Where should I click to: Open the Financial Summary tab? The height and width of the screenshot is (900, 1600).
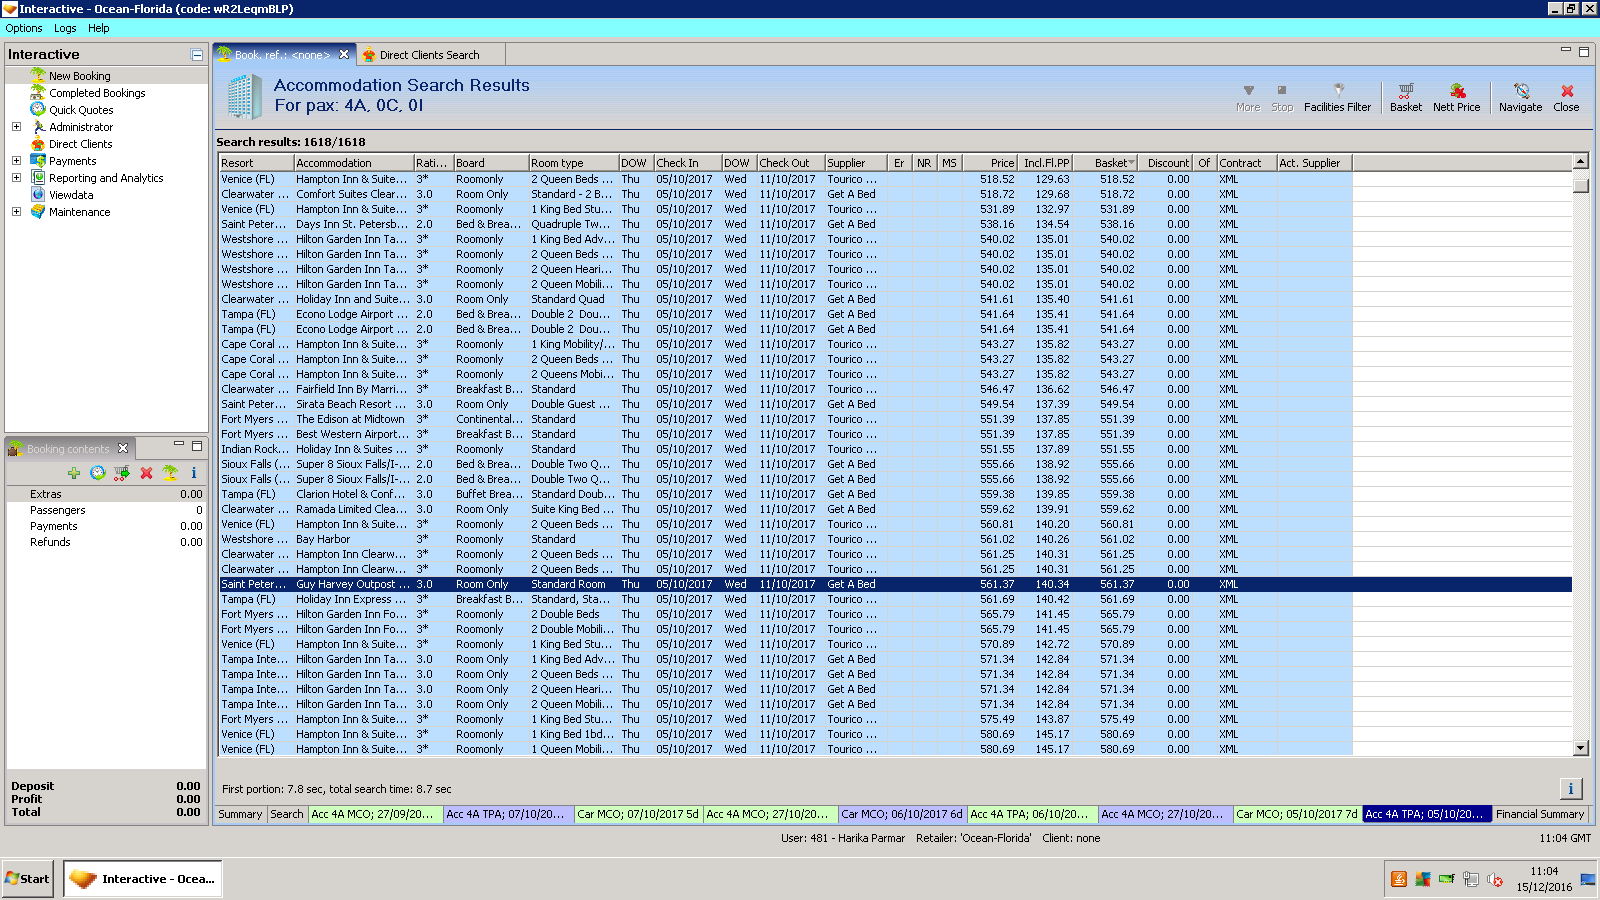(x=1539, y=814)
